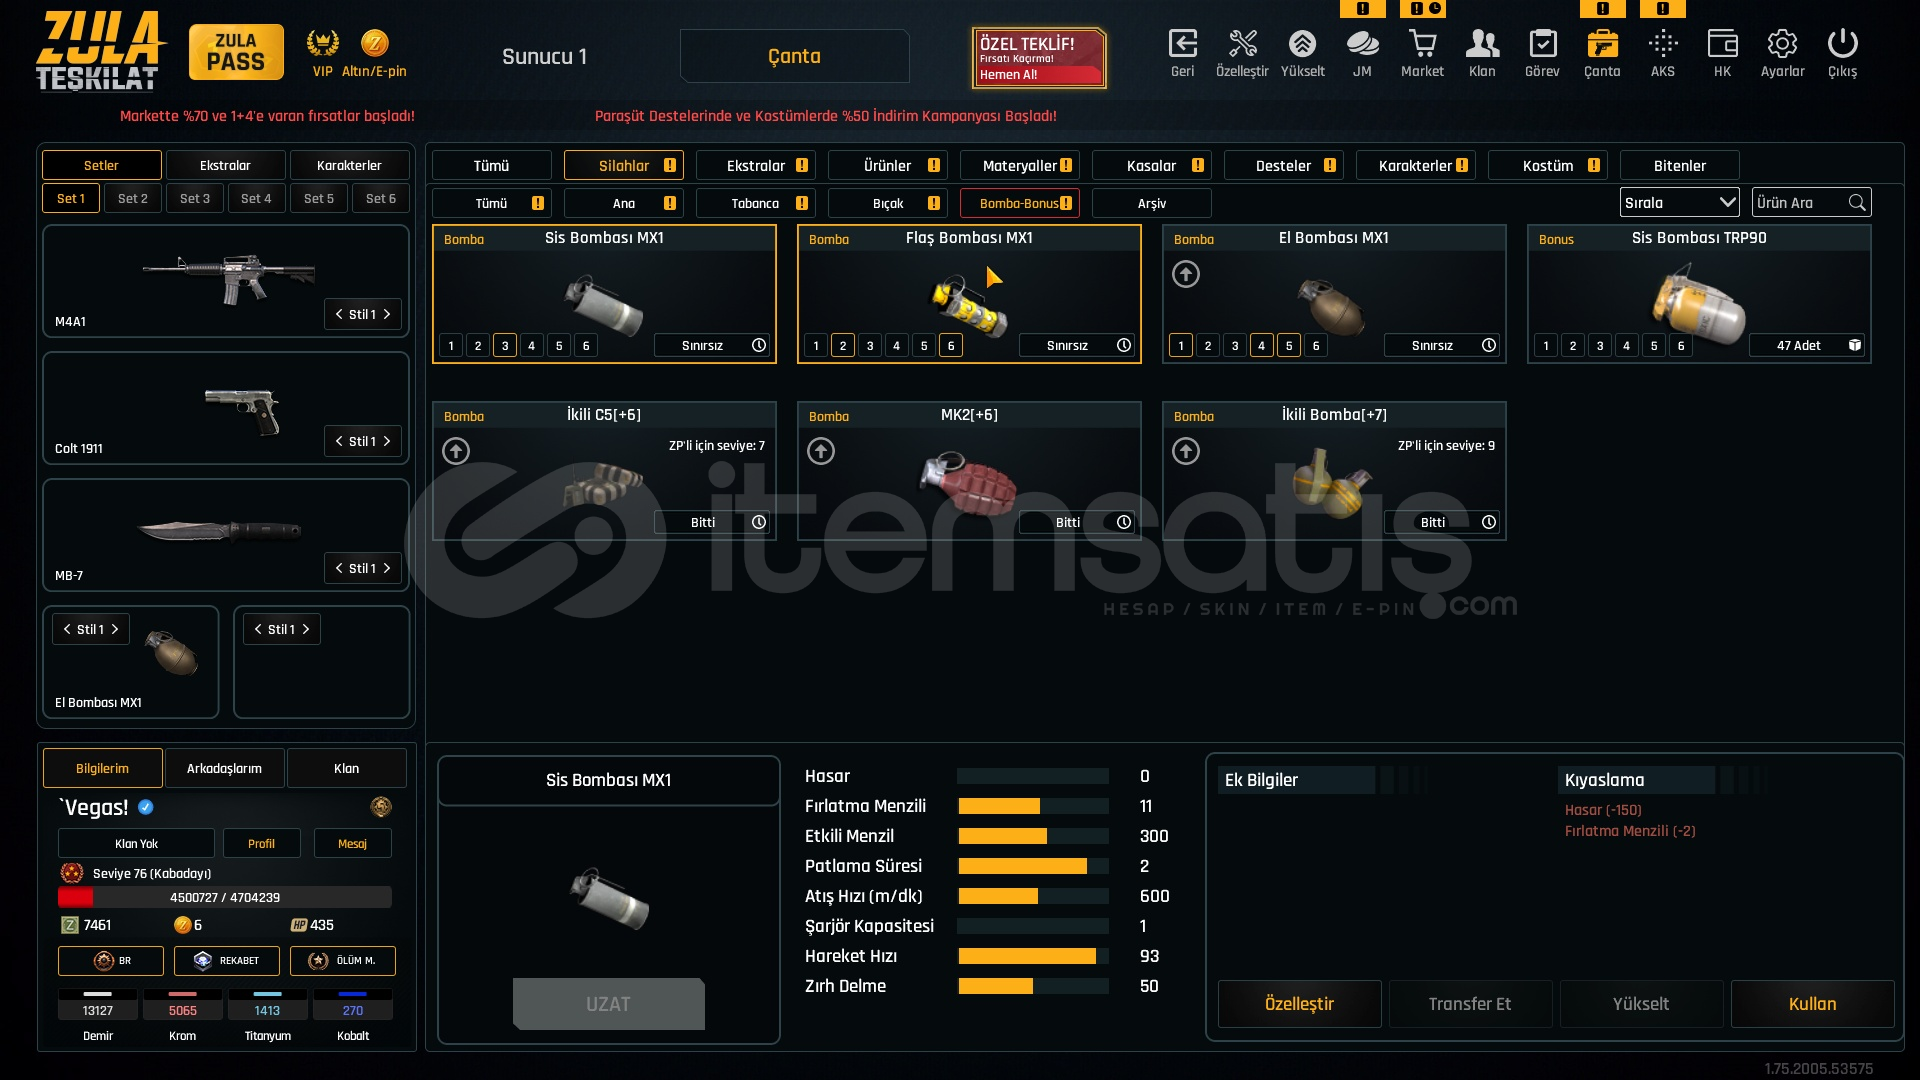1920x1080 pixels.
Task: Open the Kasalar category tab
Action: click(x=1152, y=165)
